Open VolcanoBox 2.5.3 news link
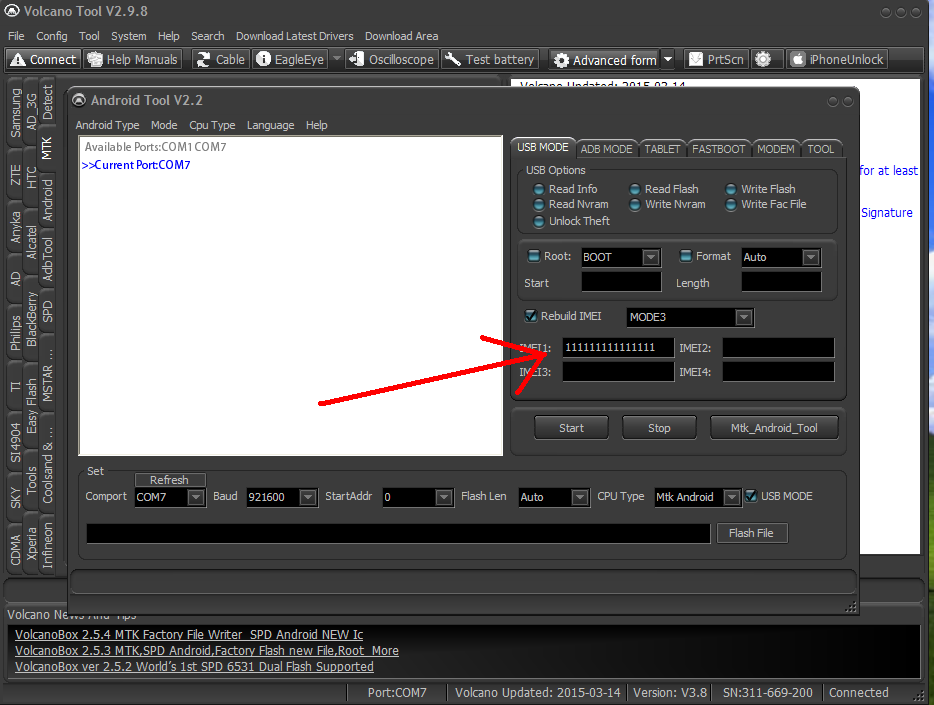The image size is (934, 705). coord(207,651)
